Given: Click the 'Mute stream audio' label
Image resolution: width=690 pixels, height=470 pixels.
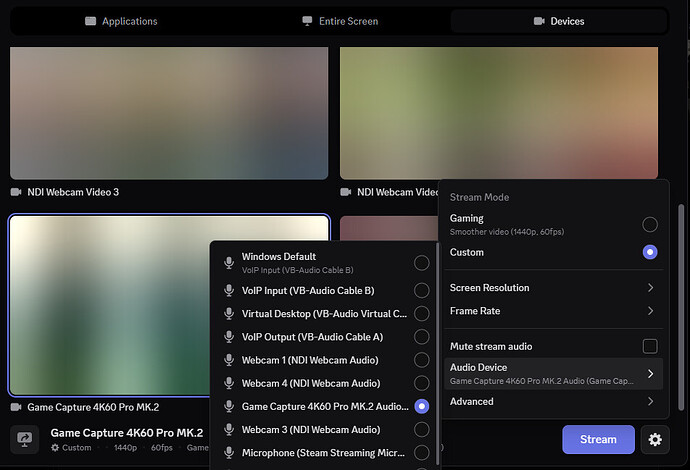Looking at the screenshot, I should pos(491,346).
